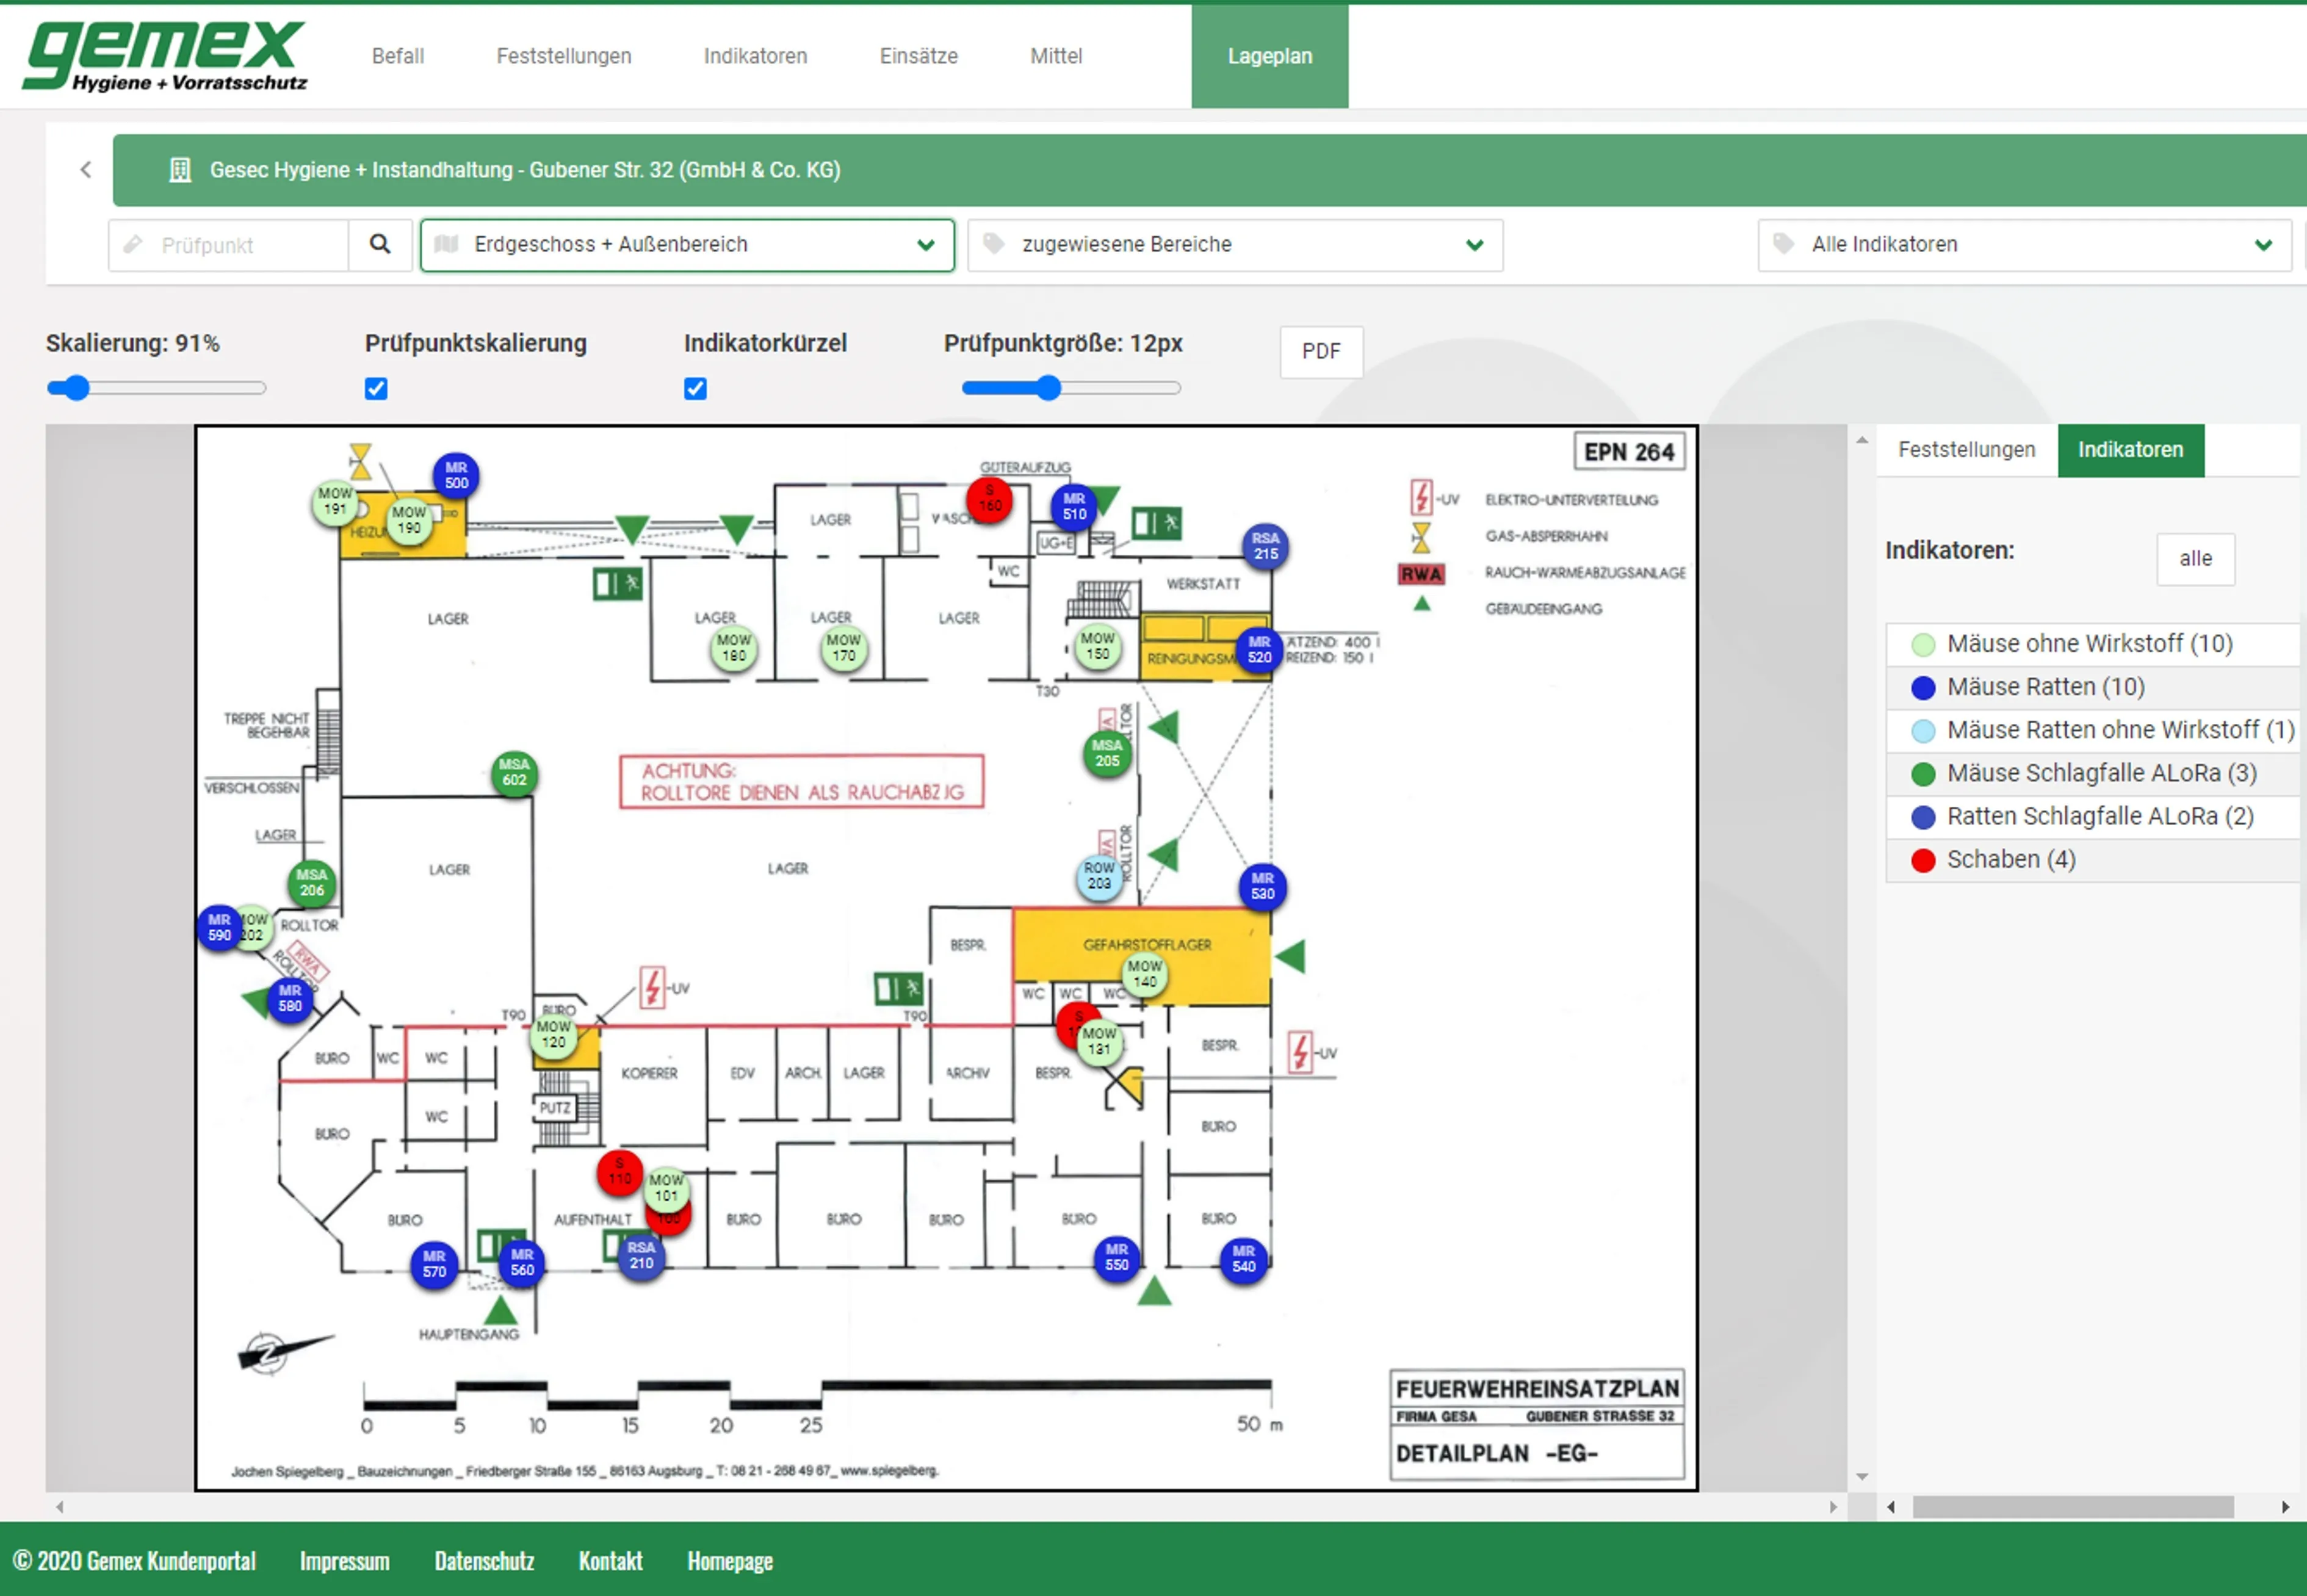
Task: Toggle the Prüfpunktskalierung checkbox
Action: [x=376, y=389]
